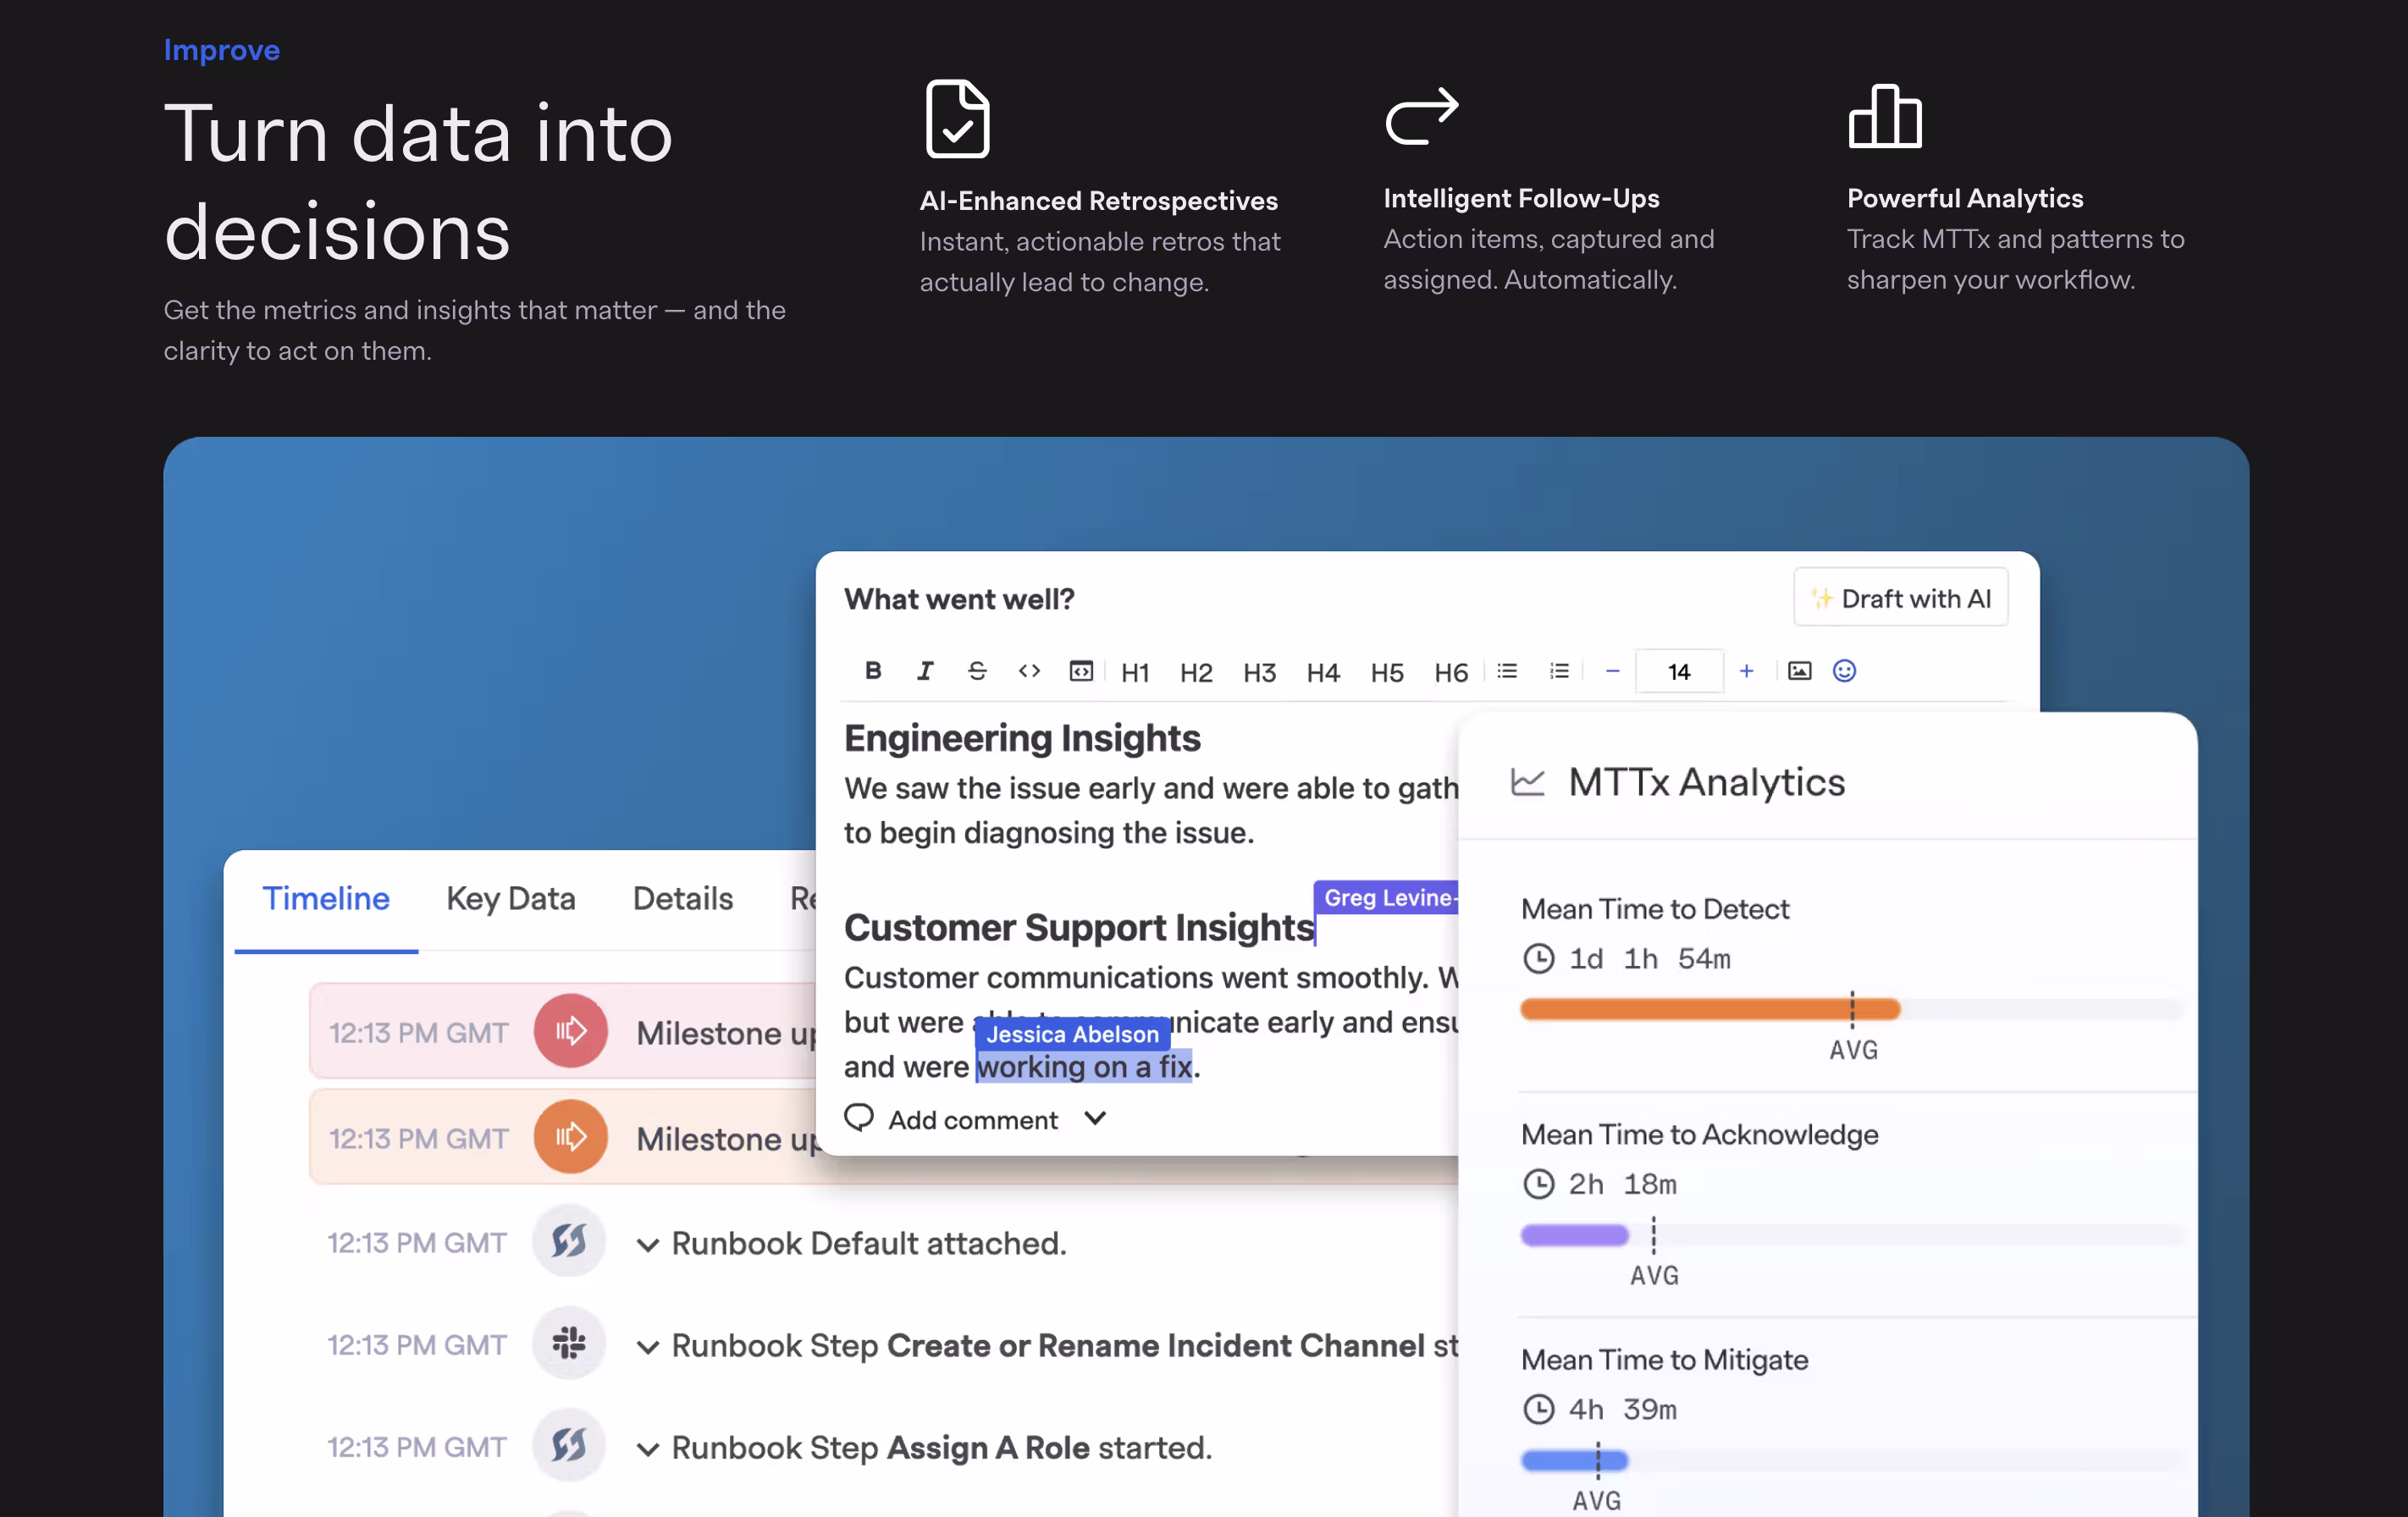Insert a code block icon
Image resolution: width=2408 pixels, height=1517 pixels.
click(x=1081, y=671)
